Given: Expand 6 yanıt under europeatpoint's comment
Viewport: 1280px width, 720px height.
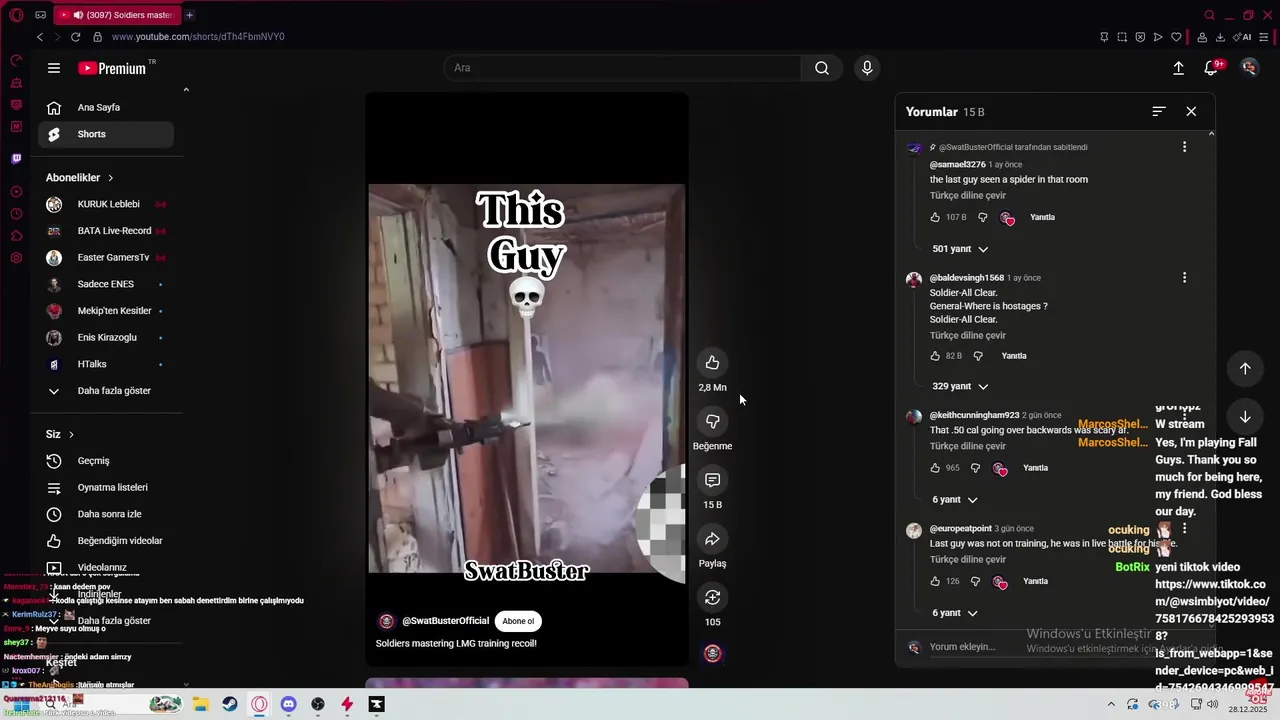Looking at the screenshot, I should tap(955, 613).
